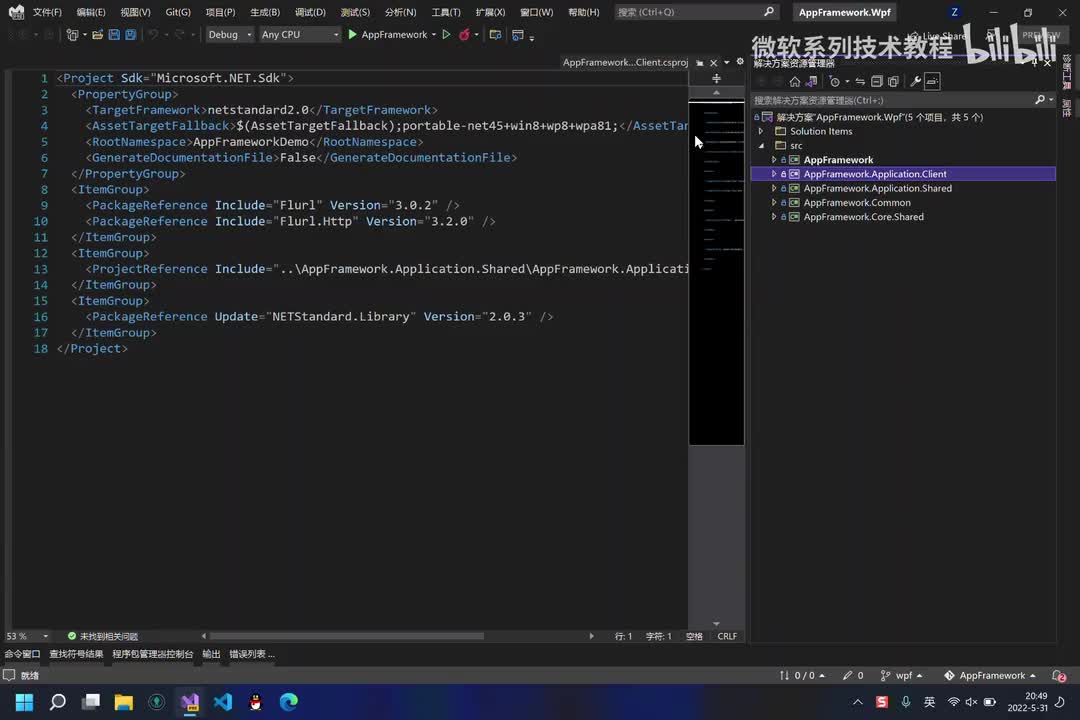
Task: Open Properties using the wrench icon
Action: click(x=915, y=81)
